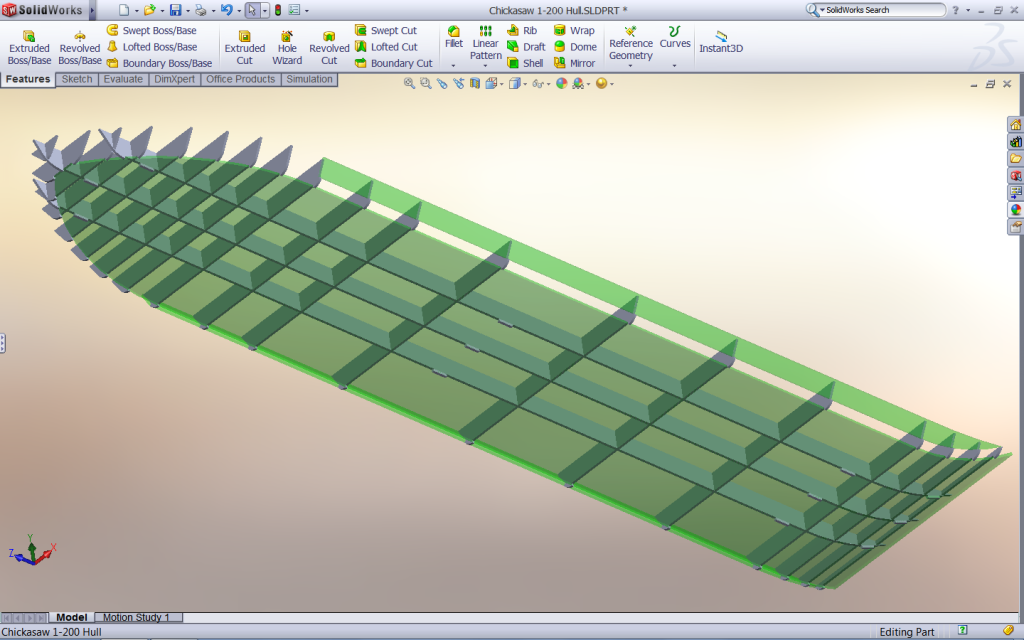1024x640 pixels.
Task: Toggle Instant3D mode
Action: click(x=721, y=40)
